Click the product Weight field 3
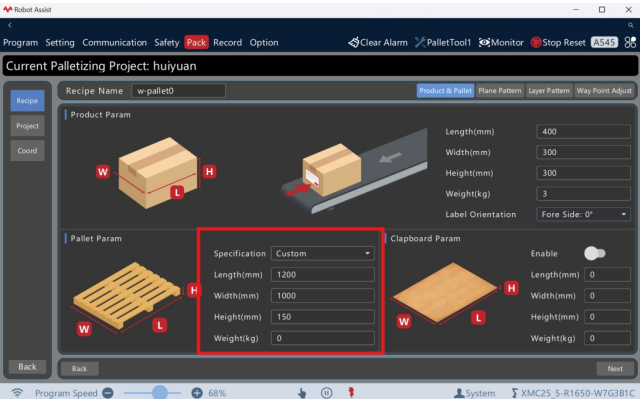This screenshot has width=640, height=399. pyautogui.click(x=583, y=193)
